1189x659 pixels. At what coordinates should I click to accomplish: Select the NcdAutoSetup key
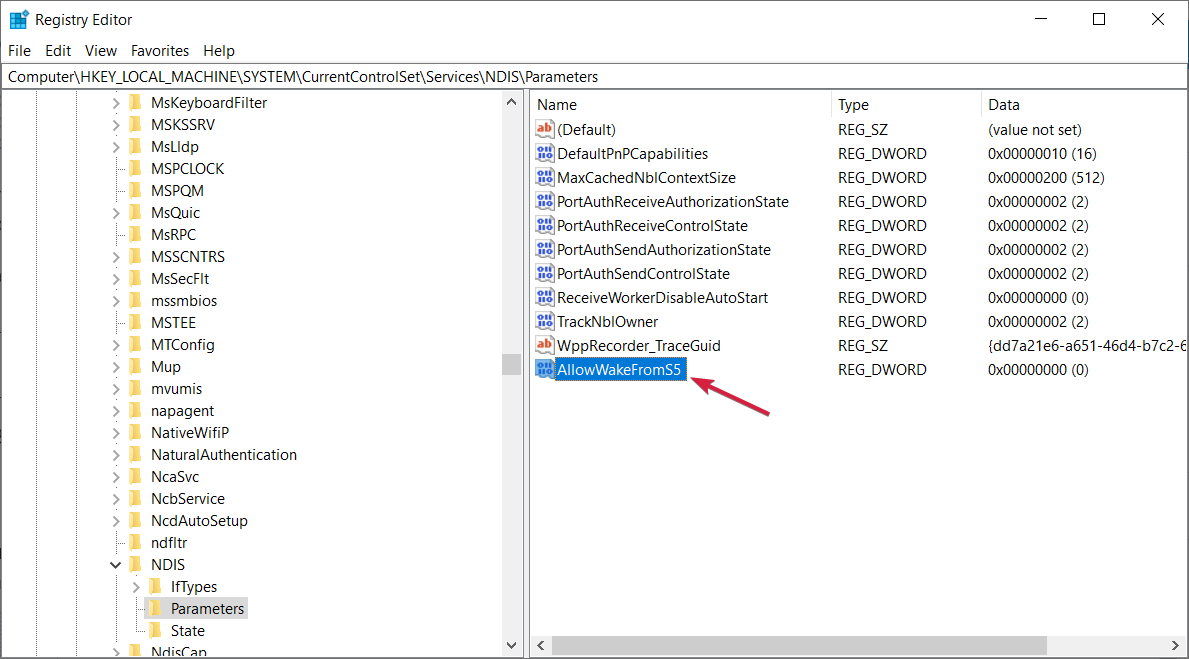[199, 520]
